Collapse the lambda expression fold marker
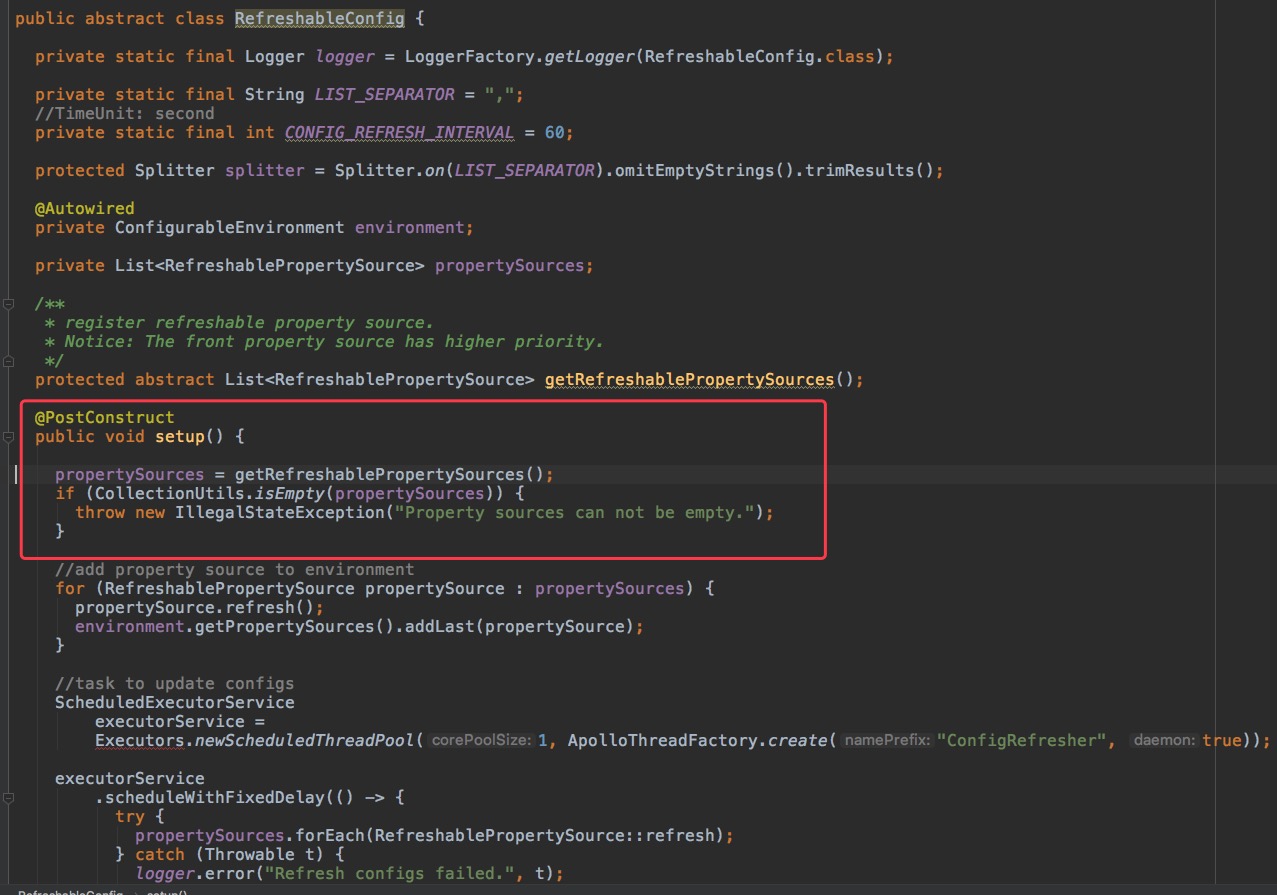Screen dimensions: 1277x895 click(x=6, y=797)
